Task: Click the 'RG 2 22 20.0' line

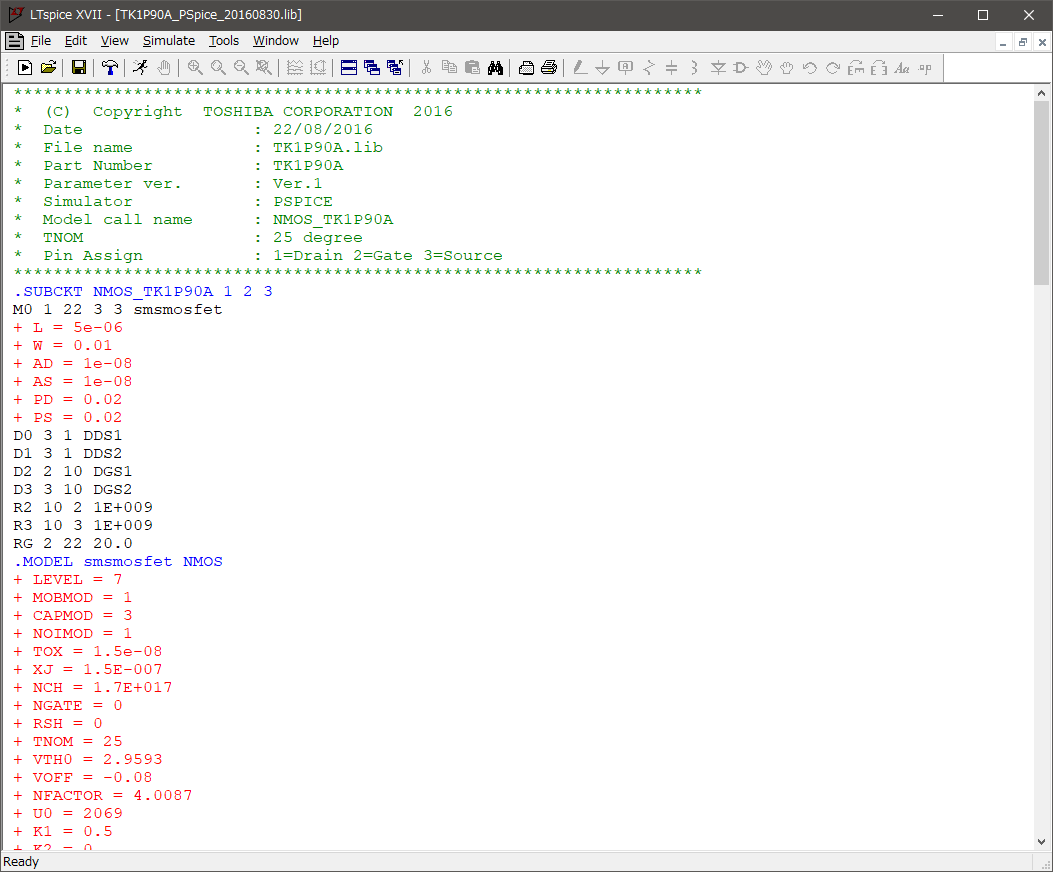Action: tap(73, 543)
